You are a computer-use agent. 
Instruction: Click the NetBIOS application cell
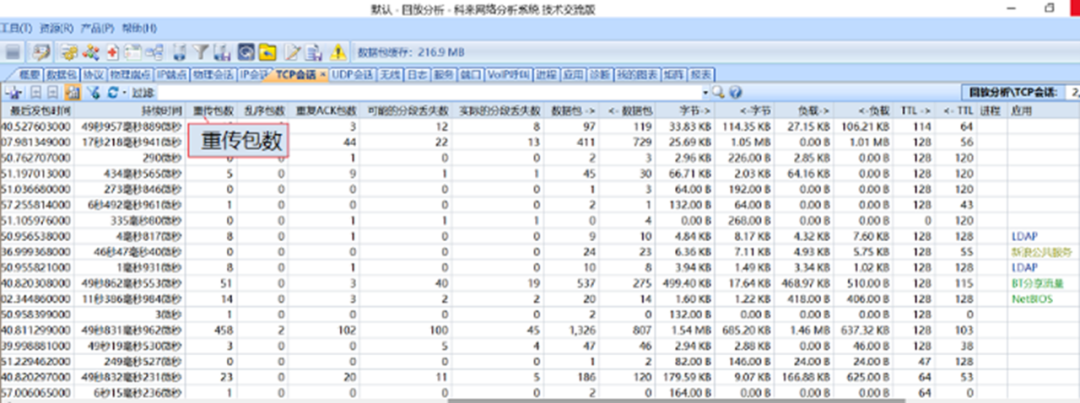(1030, 299)
